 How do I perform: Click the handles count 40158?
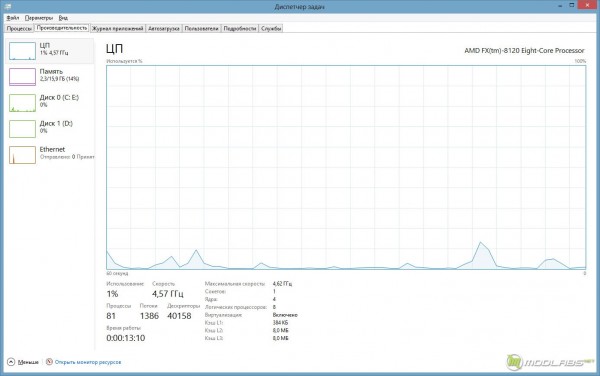click(x=179, y=316)
